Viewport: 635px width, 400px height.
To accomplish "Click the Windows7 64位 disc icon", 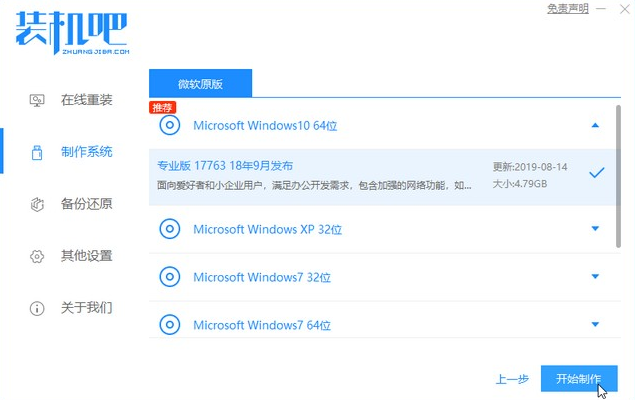I will click(x=170, y=324).
